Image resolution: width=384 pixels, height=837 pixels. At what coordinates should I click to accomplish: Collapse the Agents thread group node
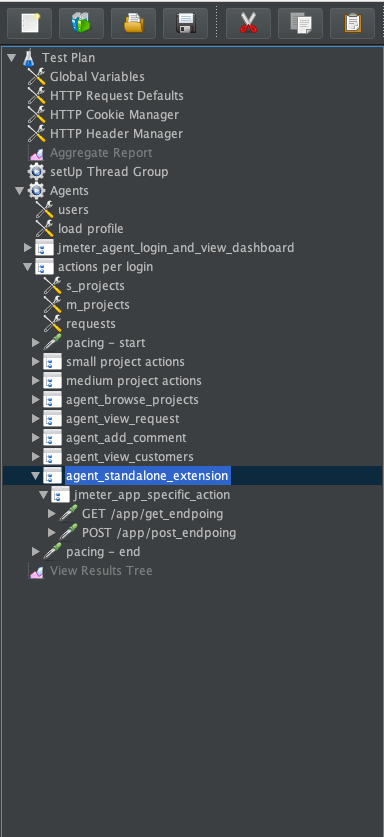[20, 191]
